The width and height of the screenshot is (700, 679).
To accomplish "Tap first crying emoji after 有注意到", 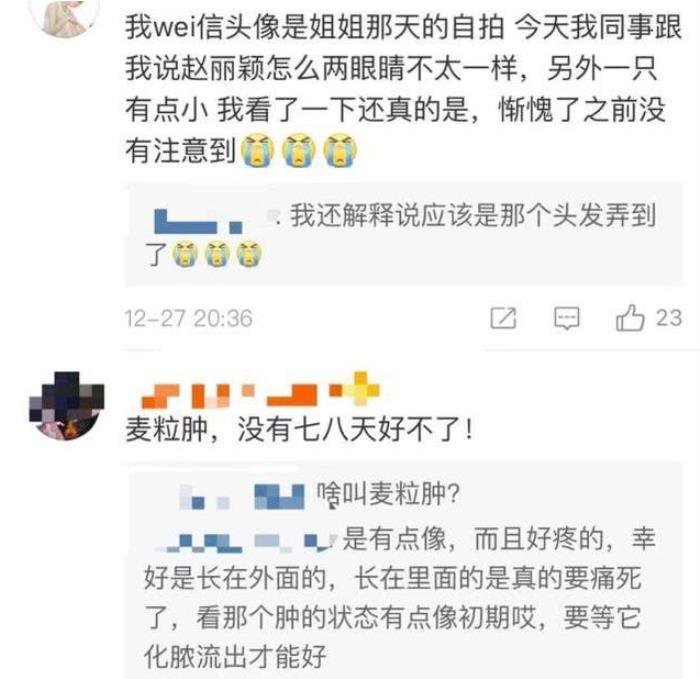I will tap(258, 150).
